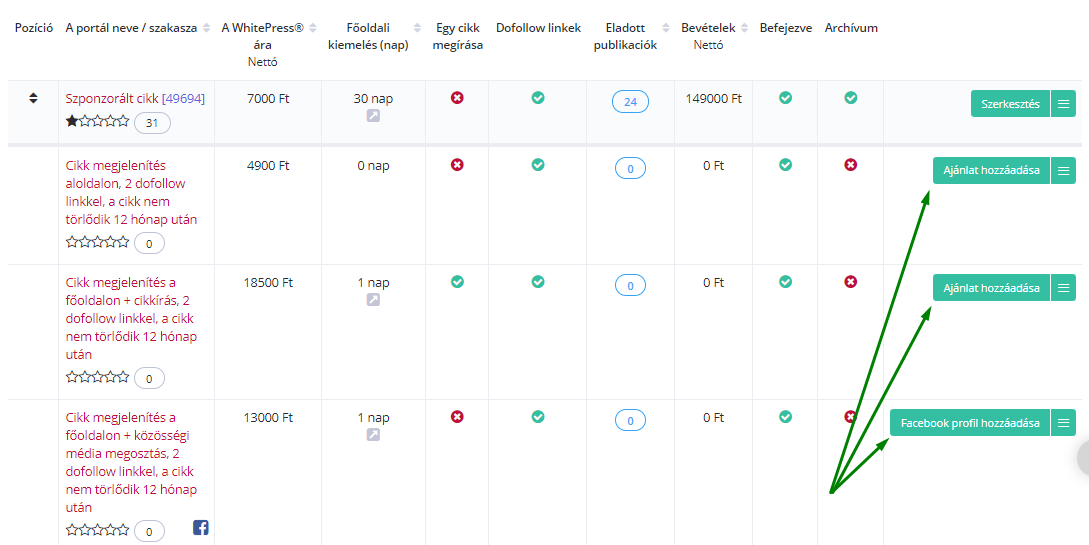Open hamburger menu beside Facebook profil hozzáadása

click(x=1063, y=423)
